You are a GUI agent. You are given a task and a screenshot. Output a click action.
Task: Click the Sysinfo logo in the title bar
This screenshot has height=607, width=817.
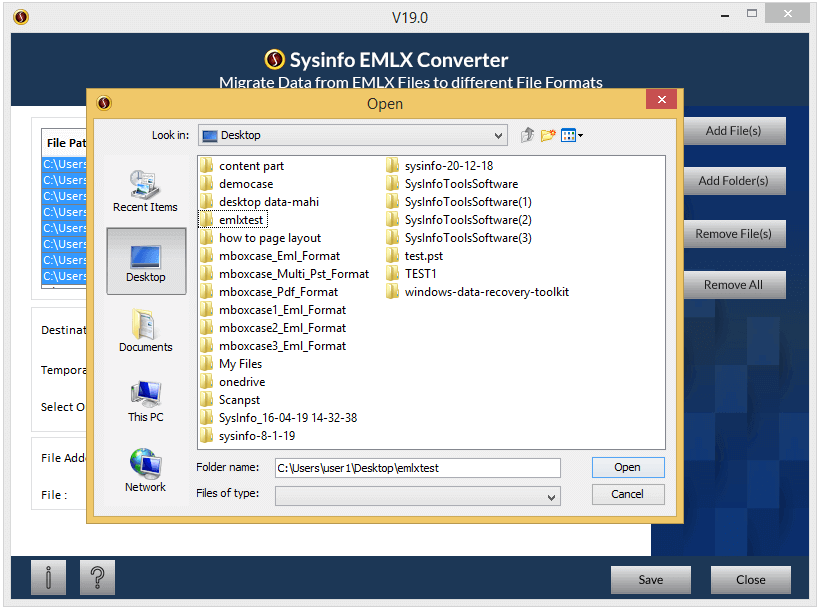point(21,17)
